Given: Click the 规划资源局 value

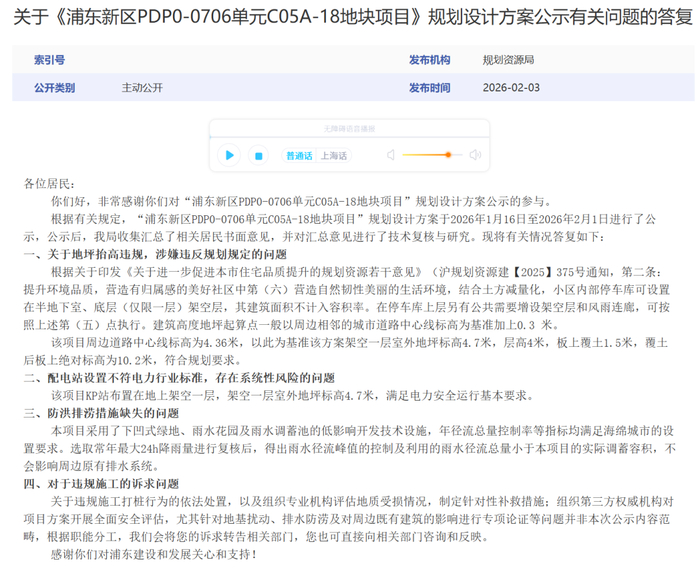Looking at the screenshot, I should (508, 60).
